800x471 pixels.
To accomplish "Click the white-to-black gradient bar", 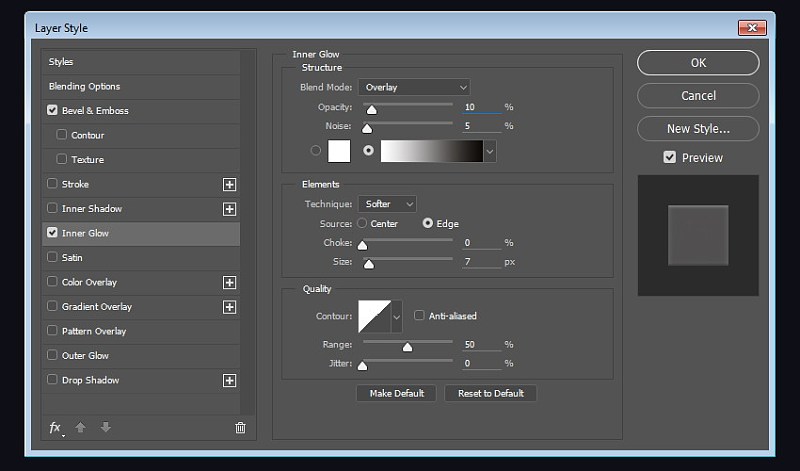I will click(432, 151).
